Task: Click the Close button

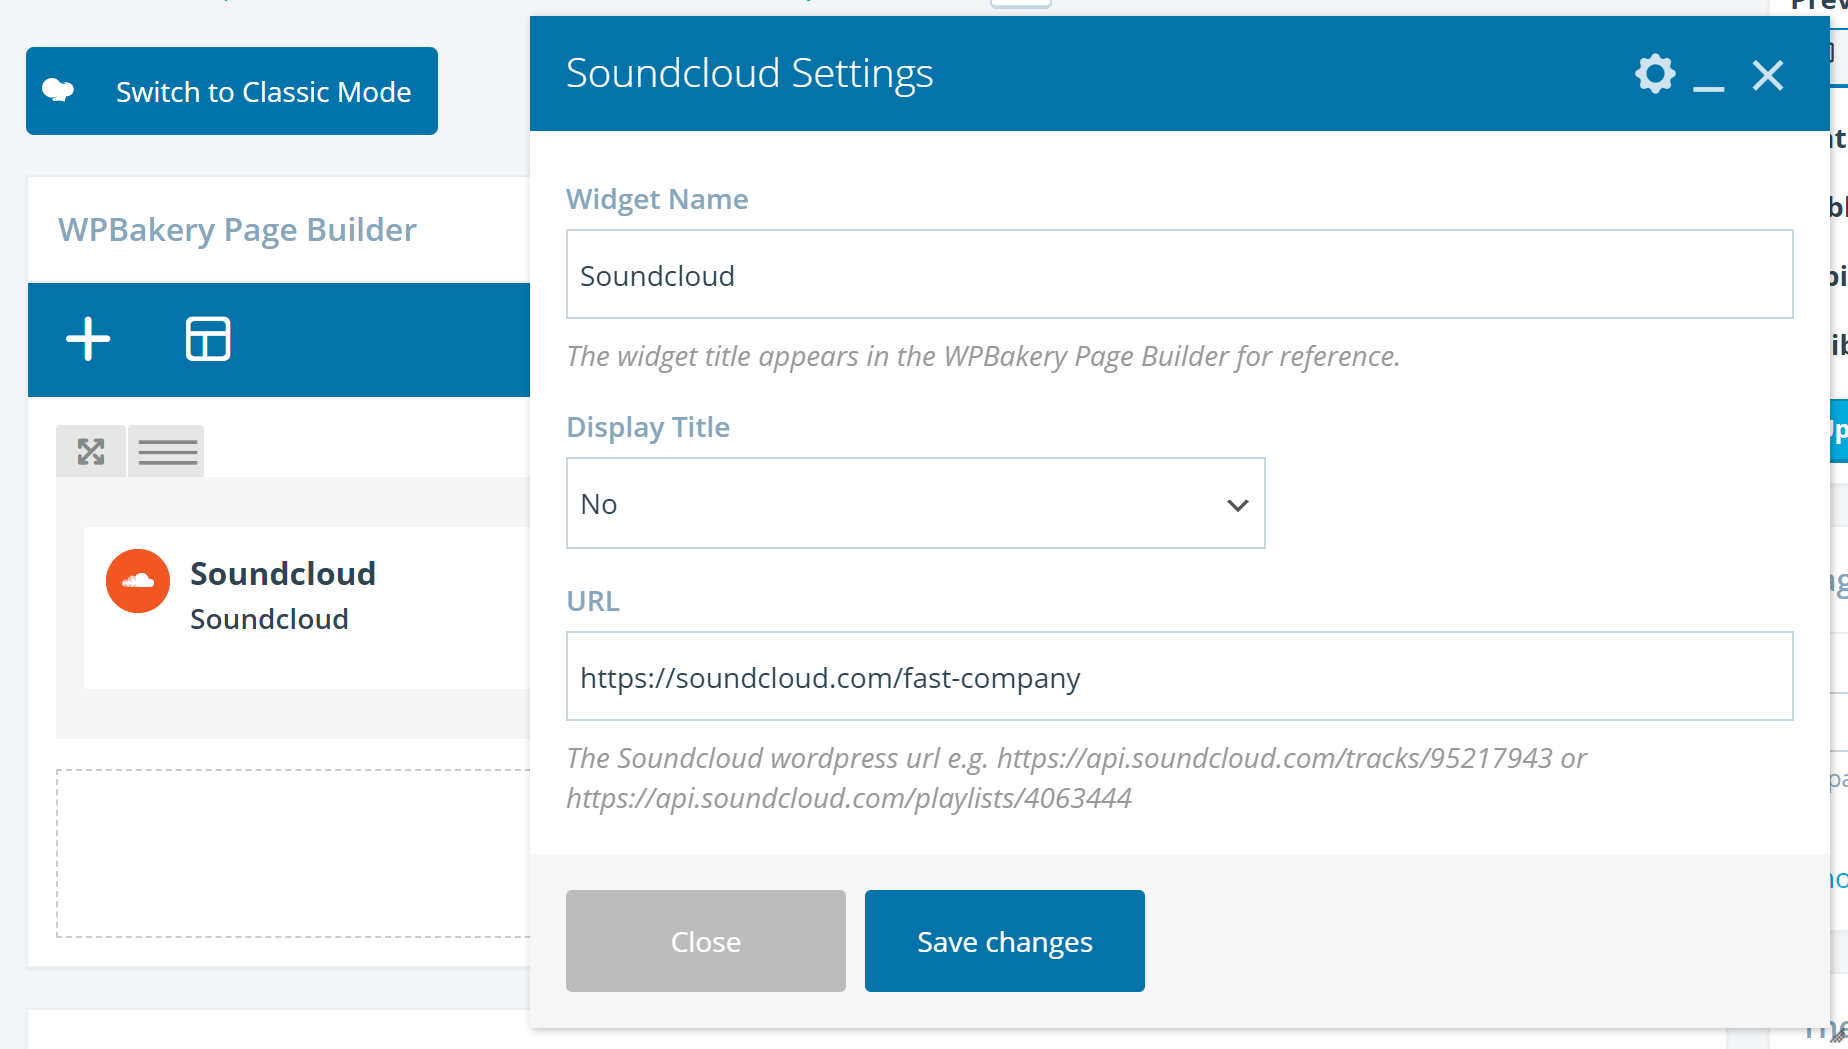Action: (706, 941)
